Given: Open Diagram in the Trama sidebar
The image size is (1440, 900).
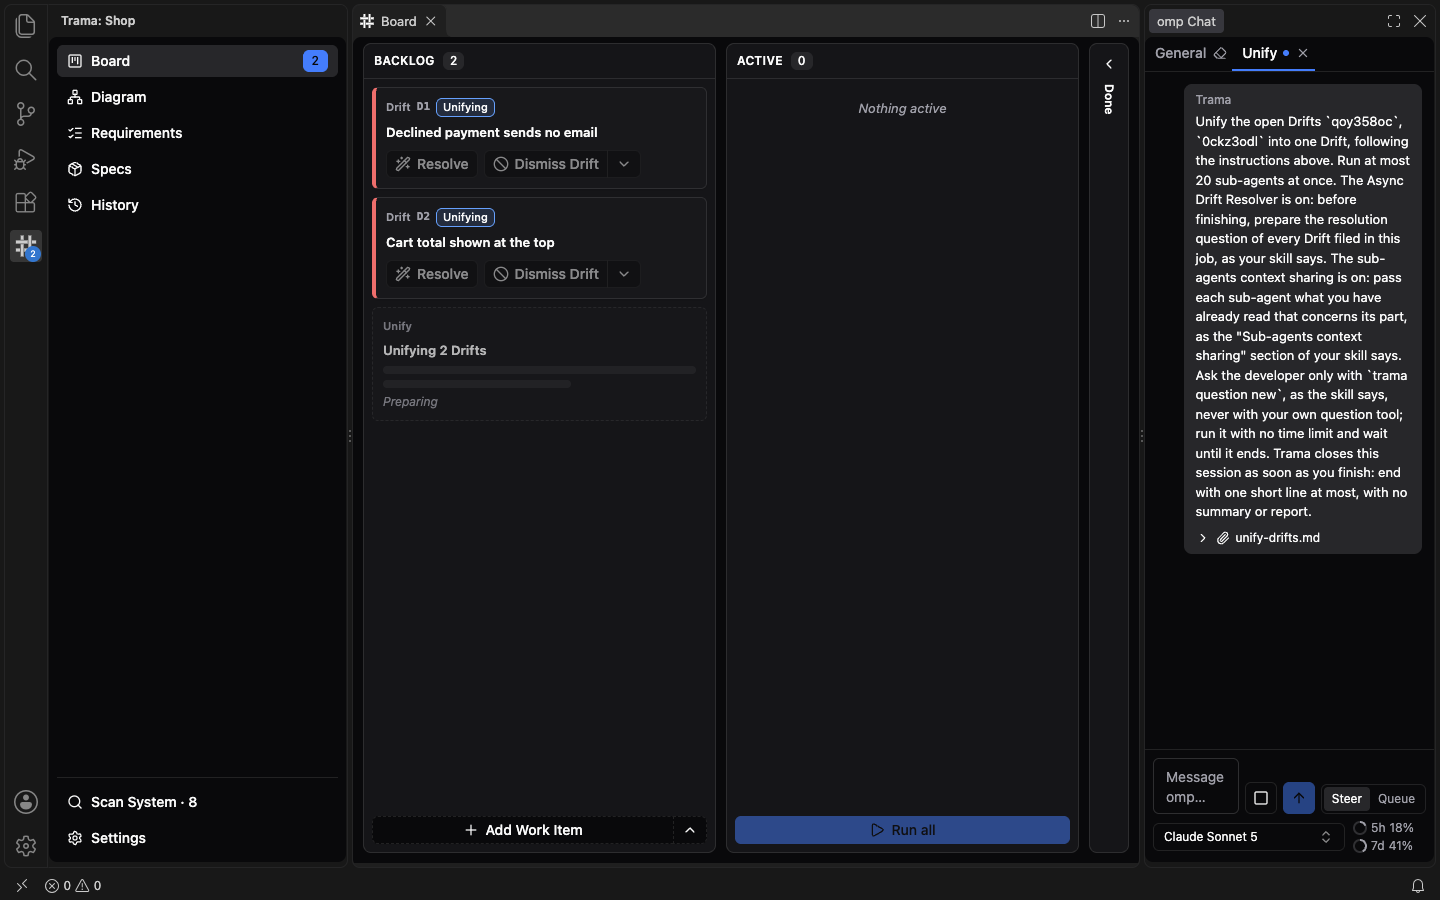Looking at the screenshot, I should point(197,97).
